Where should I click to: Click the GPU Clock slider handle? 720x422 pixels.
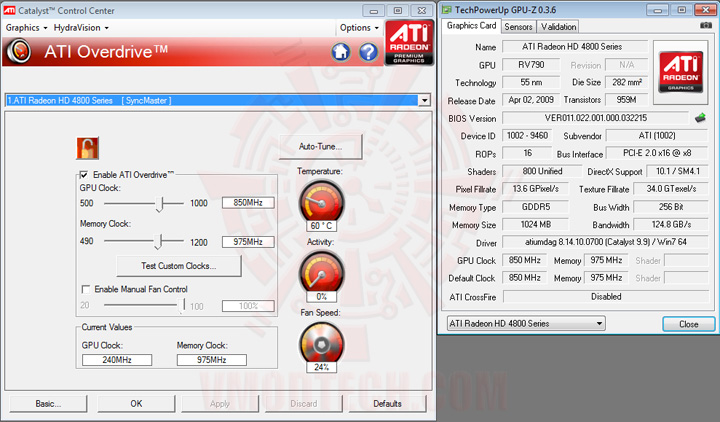[159, 203]
